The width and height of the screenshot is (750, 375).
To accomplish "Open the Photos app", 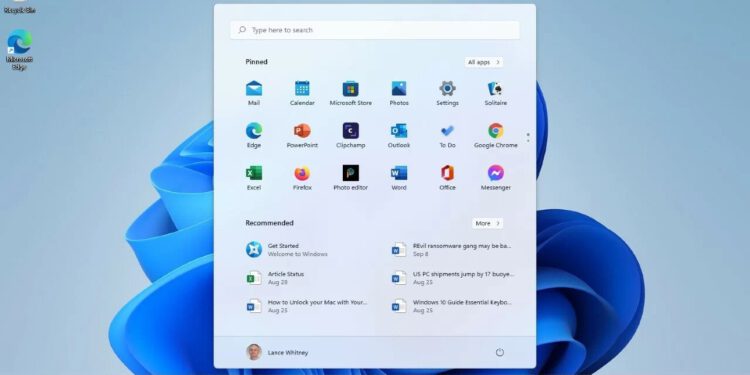I will coord(399,93).
